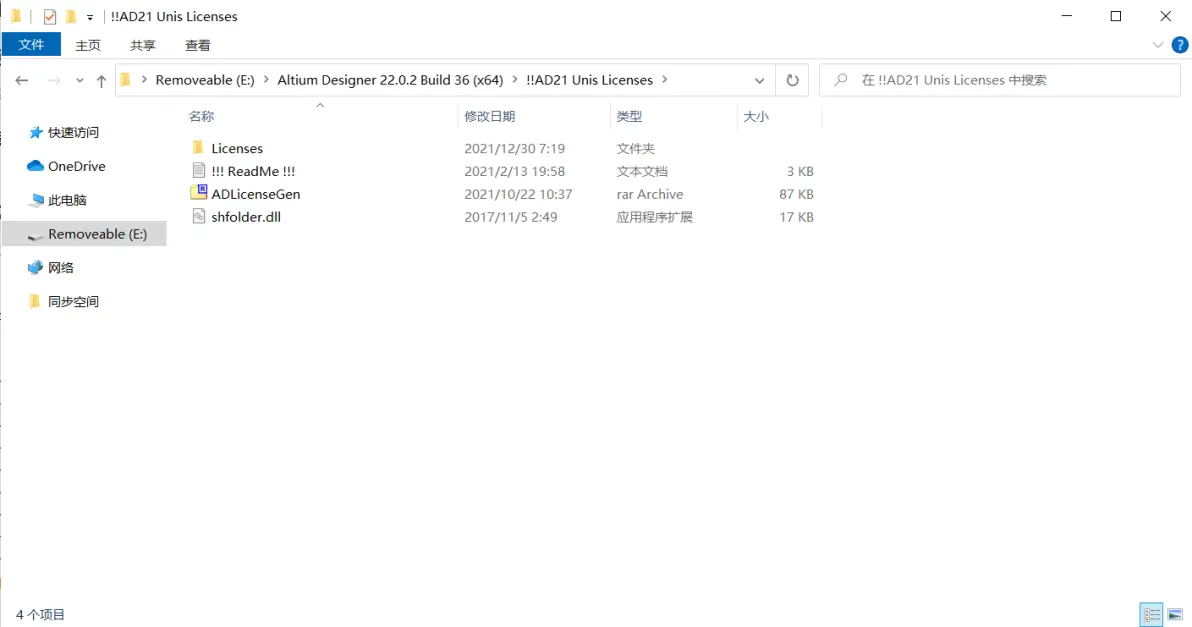Select the ADLicenseGen rar archive icon

tap(198, 193)
